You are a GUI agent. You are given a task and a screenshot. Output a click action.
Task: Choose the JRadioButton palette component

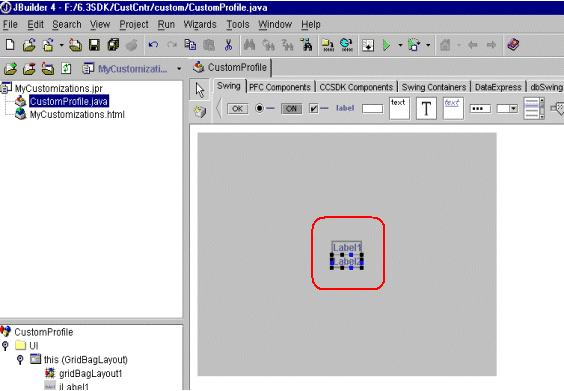[x=264, y=108]
